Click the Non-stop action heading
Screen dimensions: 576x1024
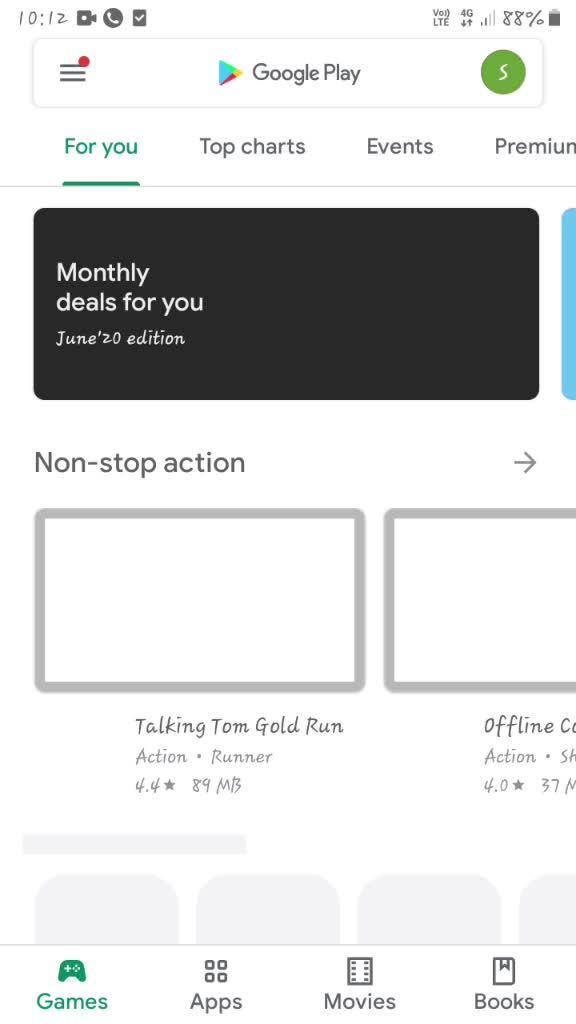[140, 463]
